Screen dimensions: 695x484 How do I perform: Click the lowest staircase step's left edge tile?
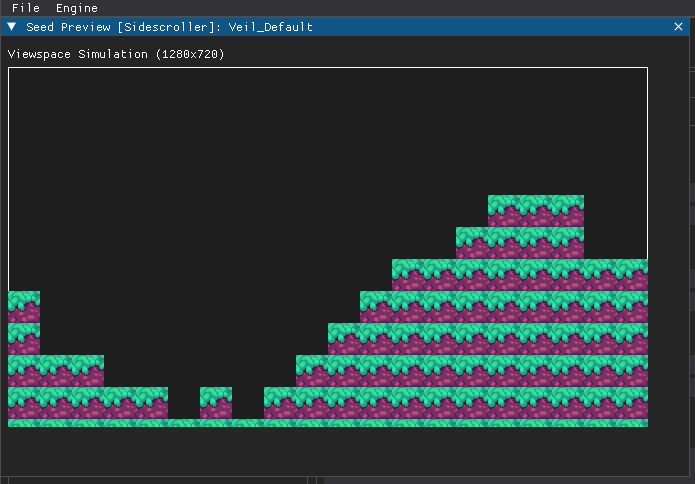click(280, 402)
